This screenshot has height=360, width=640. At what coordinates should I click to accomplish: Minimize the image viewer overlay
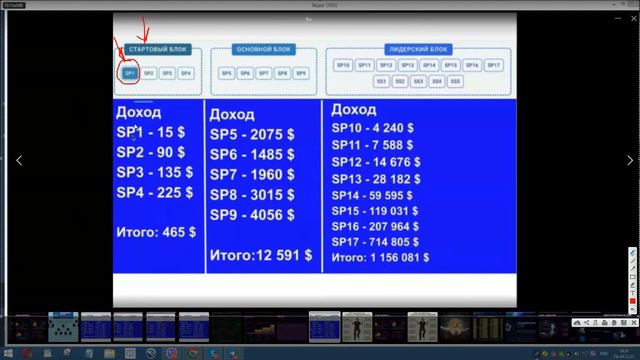pos(618,18)
